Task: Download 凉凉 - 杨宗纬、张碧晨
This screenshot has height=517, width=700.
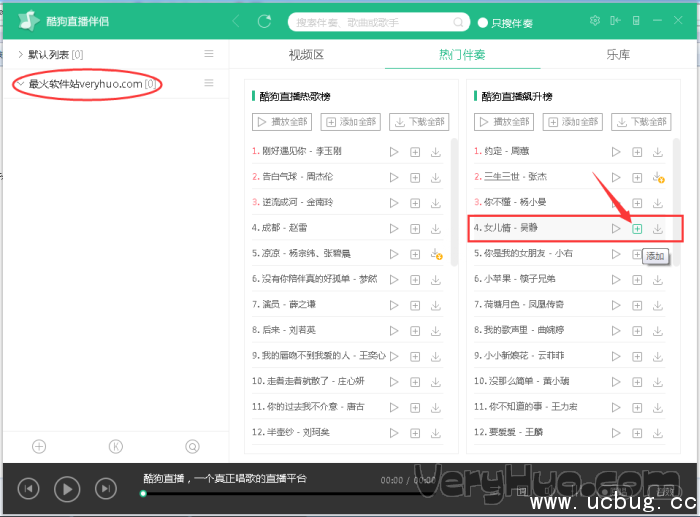Action: 436,254
